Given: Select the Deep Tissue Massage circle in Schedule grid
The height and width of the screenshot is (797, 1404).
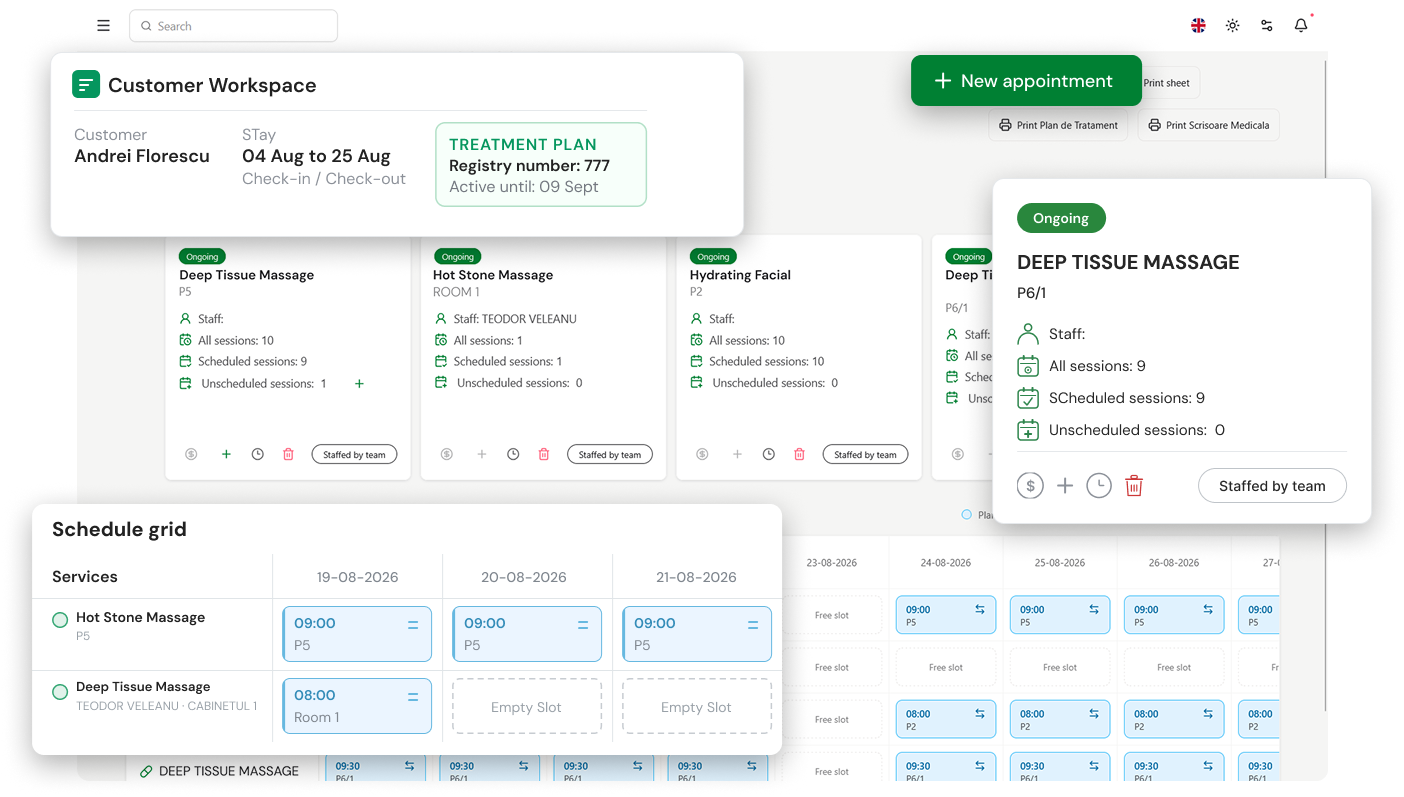Looking at the screenshot, I should click(x=60, y=690).
